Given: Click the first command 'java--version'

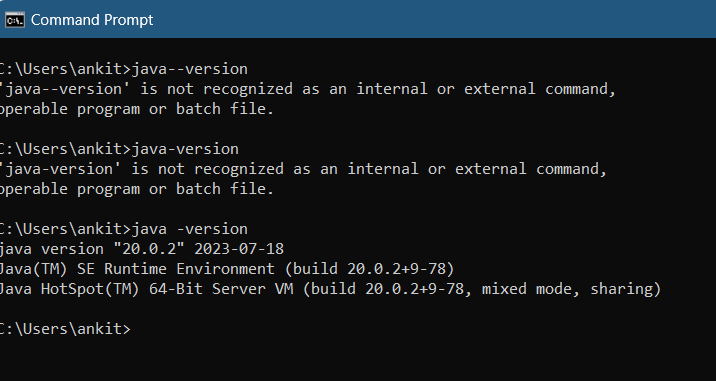Looking at the screenshot, I should point(190,69).
